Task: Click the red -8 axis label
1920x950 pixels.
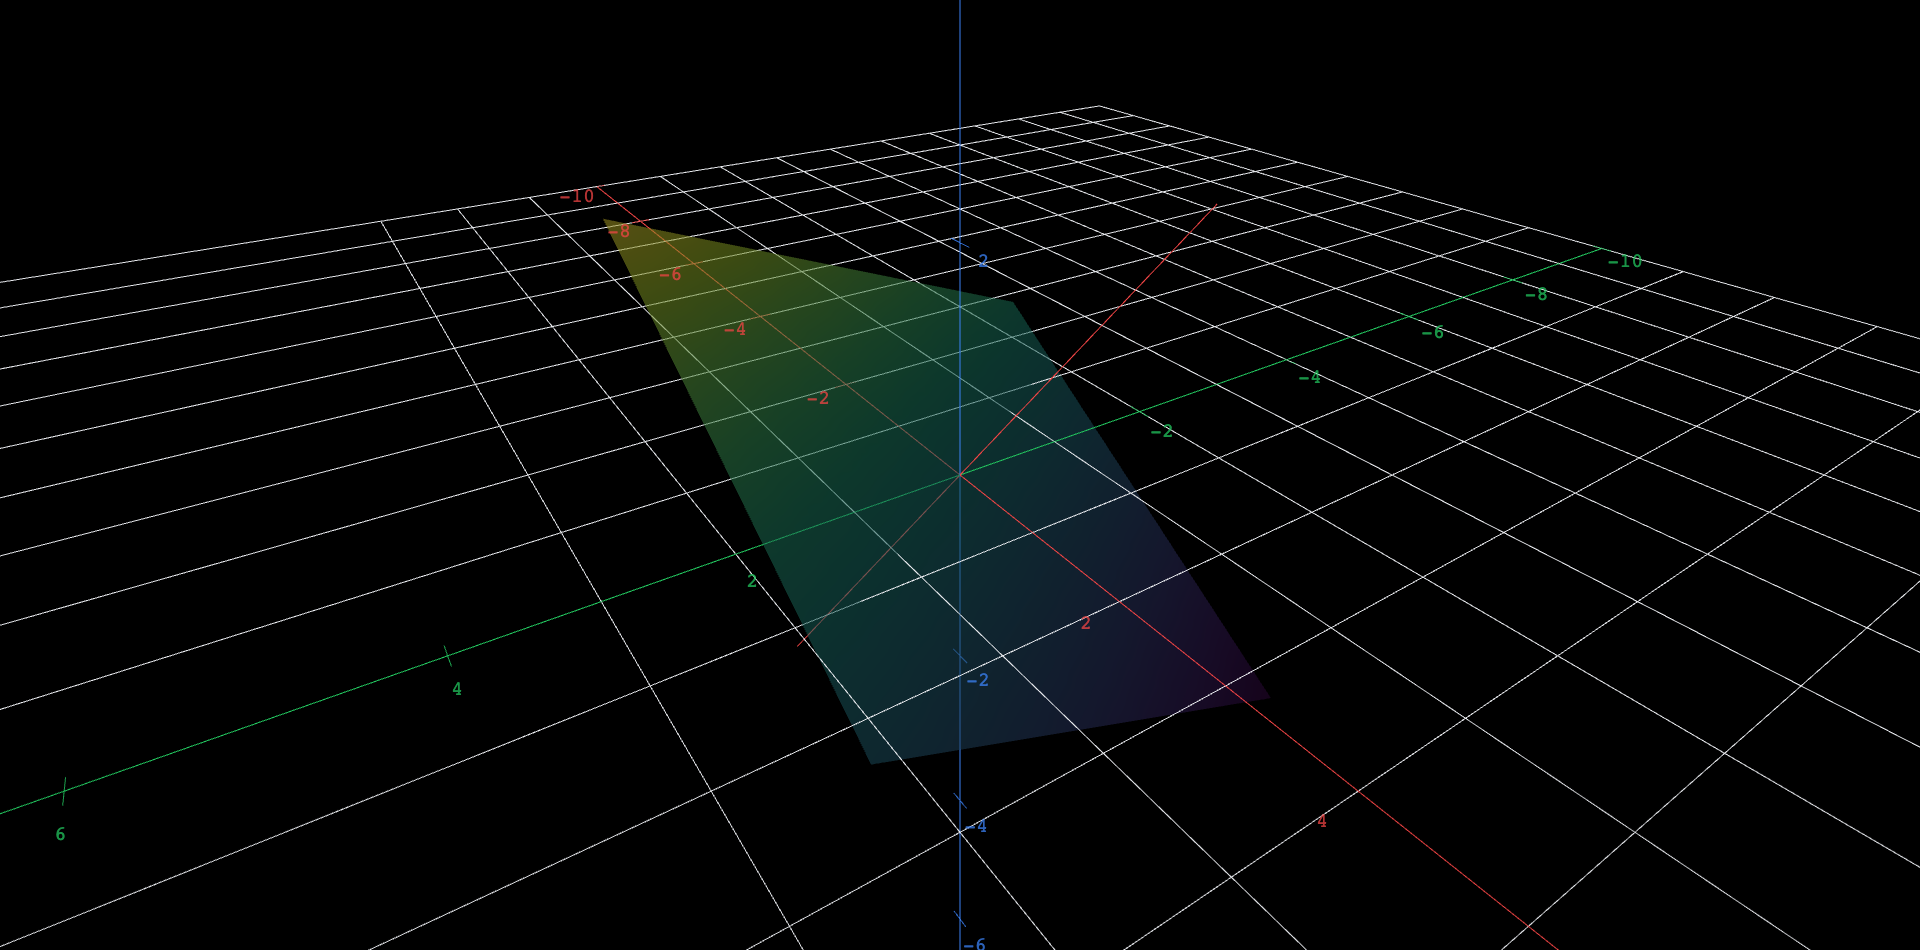Action: (x=619, y=232)
